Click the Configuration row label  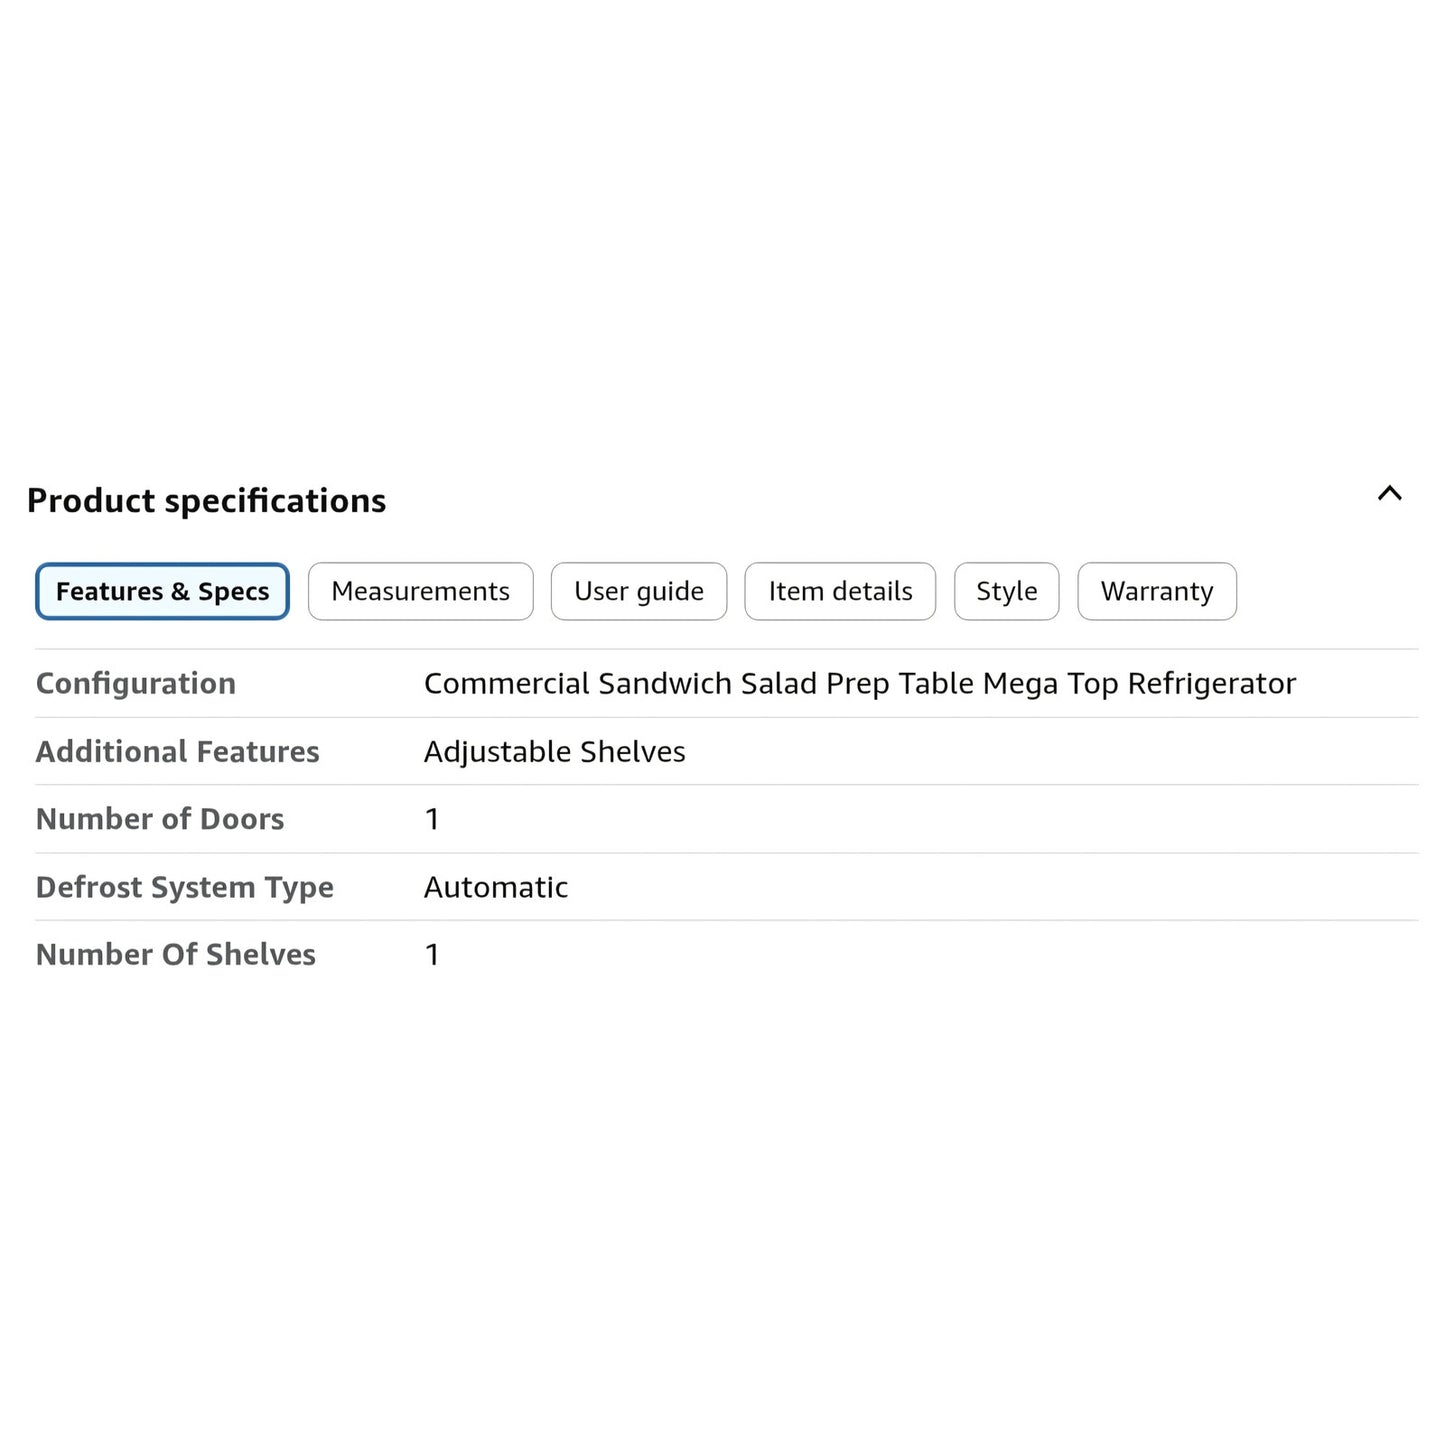[x=136, y=683]
